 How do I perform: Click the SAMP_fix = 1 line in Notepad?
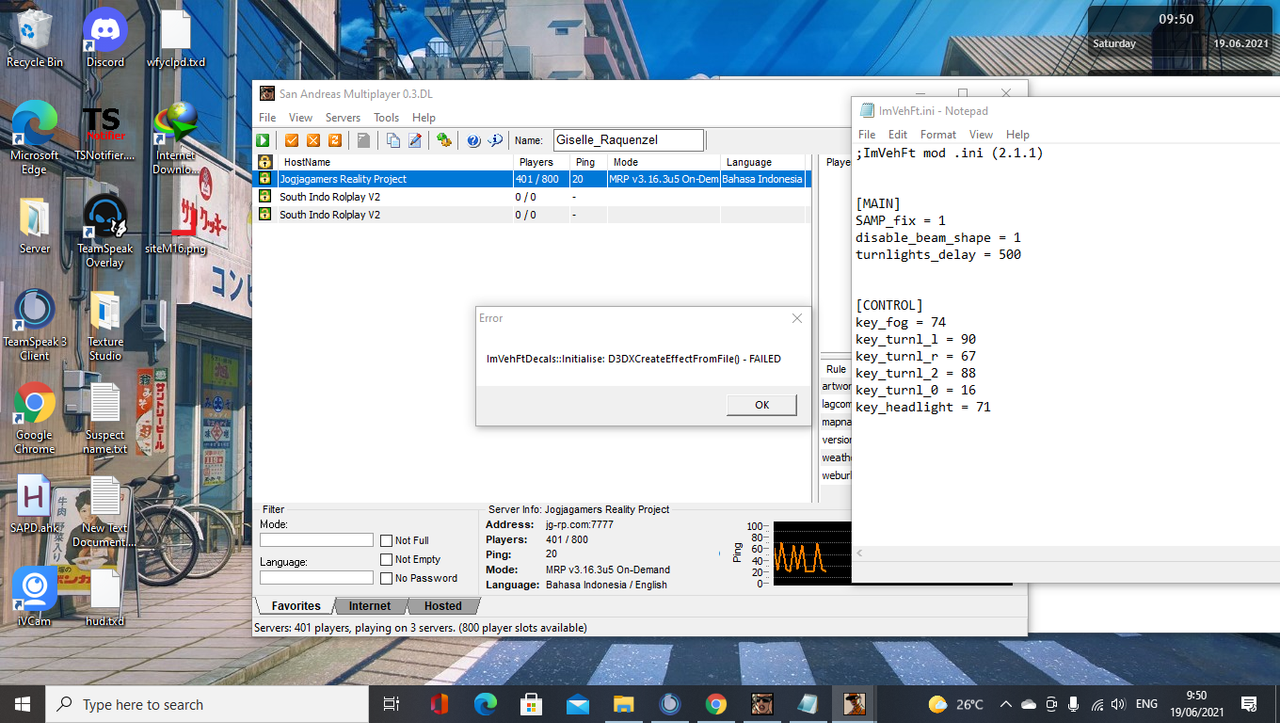[x=900, y=220]
